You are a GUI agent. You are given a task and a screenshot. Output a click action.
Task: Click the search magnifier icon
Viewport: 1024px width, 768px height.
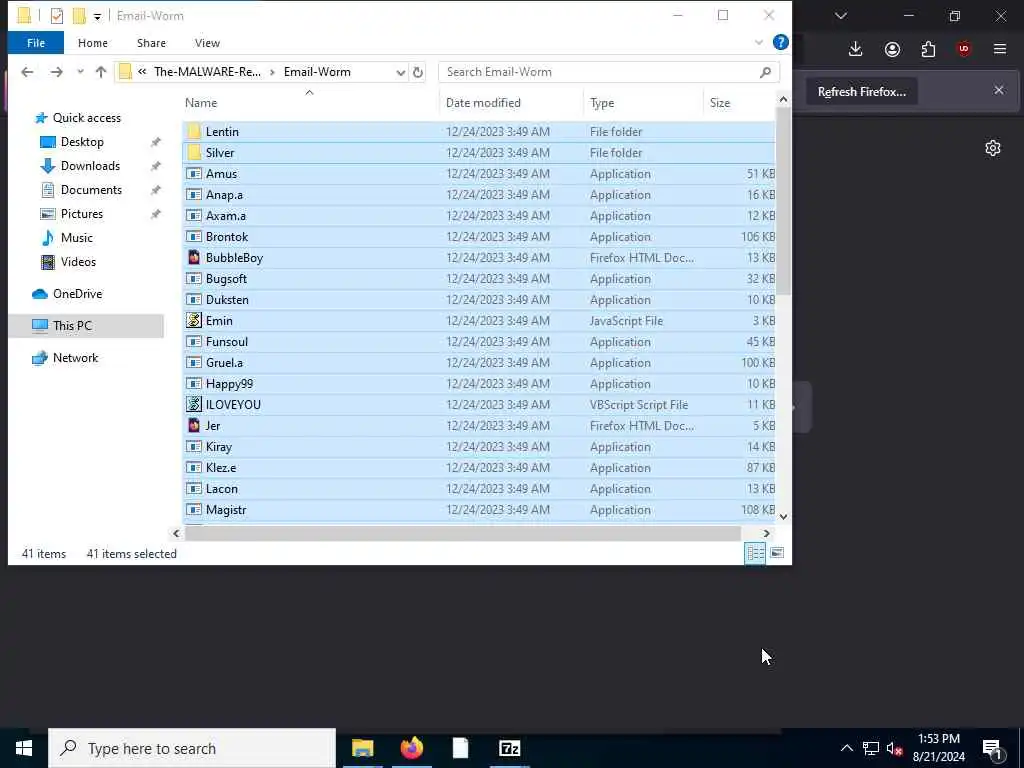coord(765,72)
